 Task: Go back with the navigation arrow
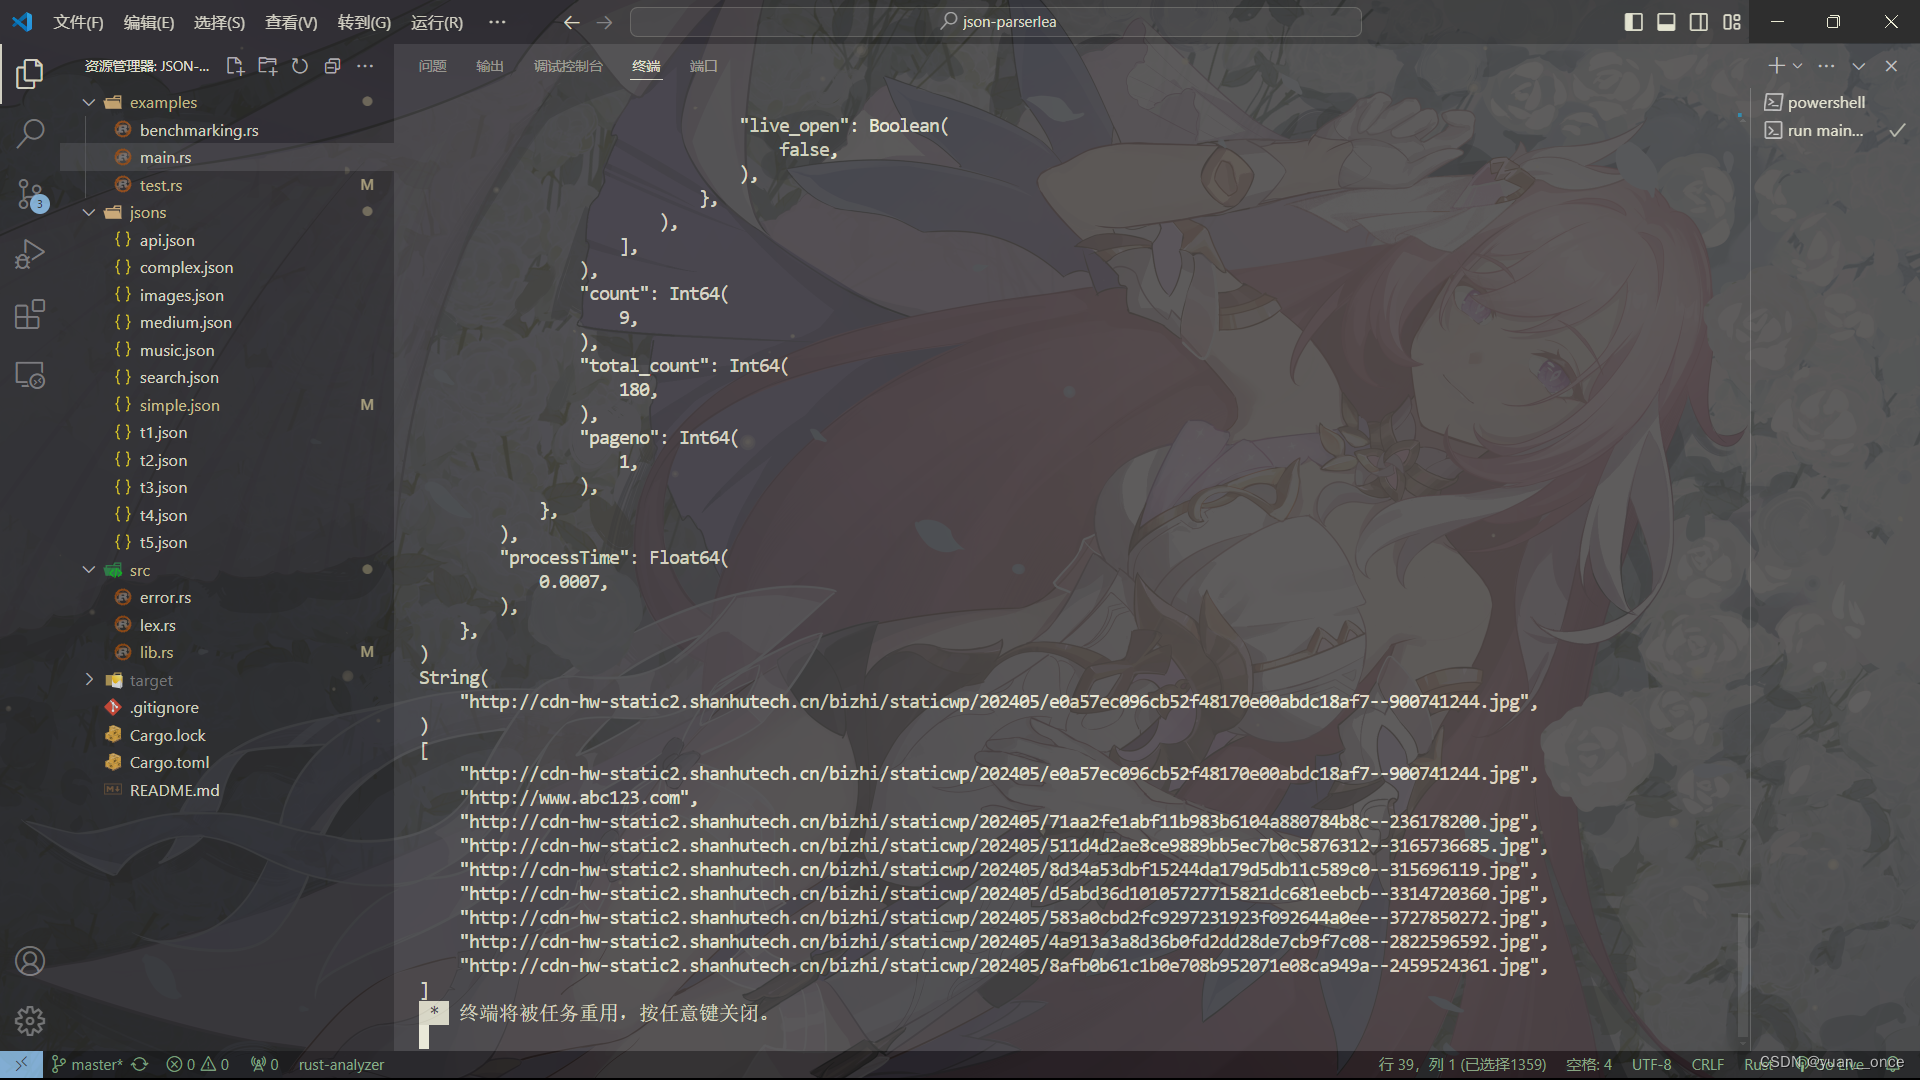click(571, 22)
